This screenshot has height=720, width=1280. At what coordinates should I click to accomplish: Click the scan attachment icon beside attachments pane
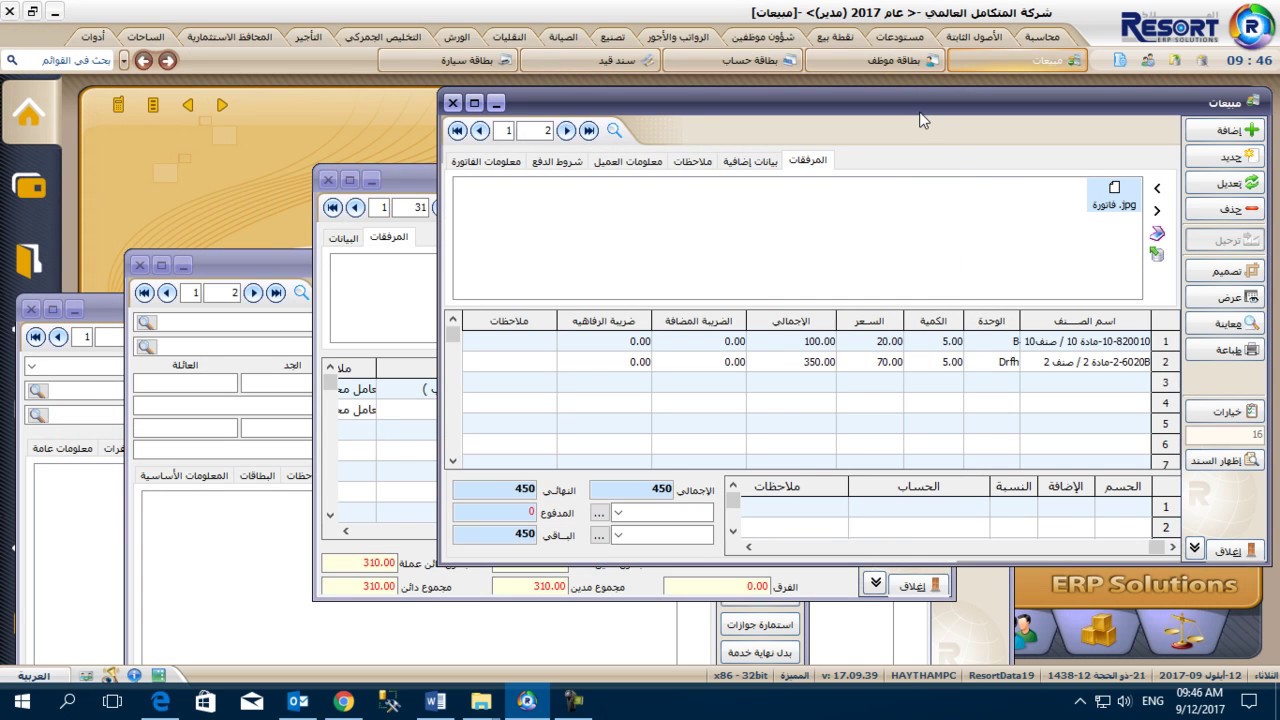(x=1157, y=233)
